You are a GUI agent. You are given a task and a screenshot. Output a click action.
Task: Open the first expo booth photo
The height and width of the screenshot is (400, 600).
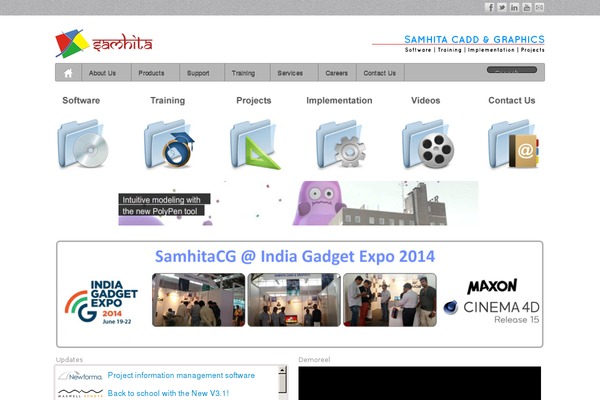199,300
